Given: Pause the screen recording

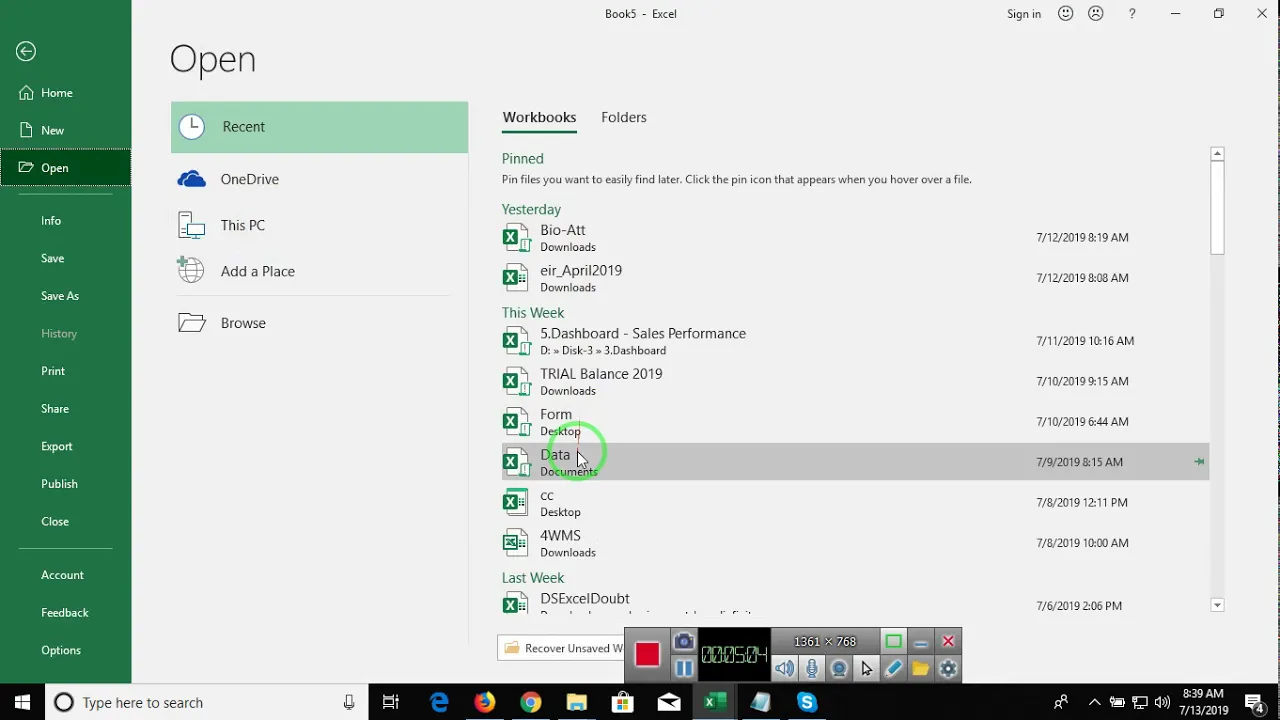Looking at the screenshot, I should tap(684, 667).
